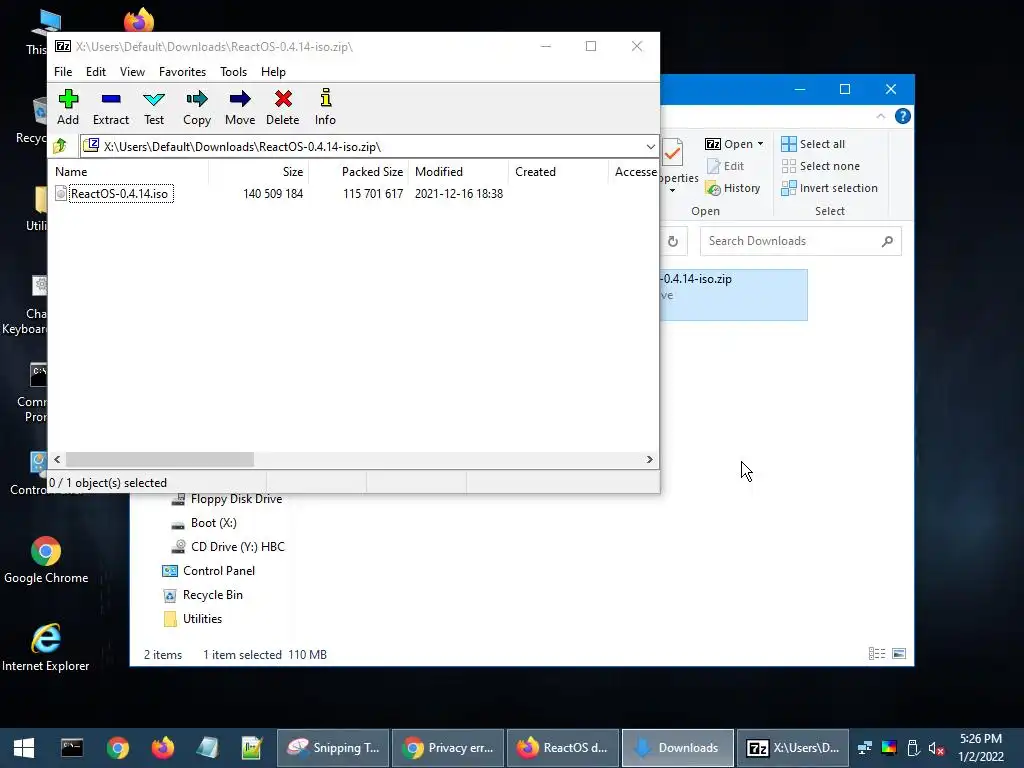Image resolution: width=1024 pixels, height=768 pixels.
Task: Switch Explorer to details view icon
Action: (x=877, y=654)
